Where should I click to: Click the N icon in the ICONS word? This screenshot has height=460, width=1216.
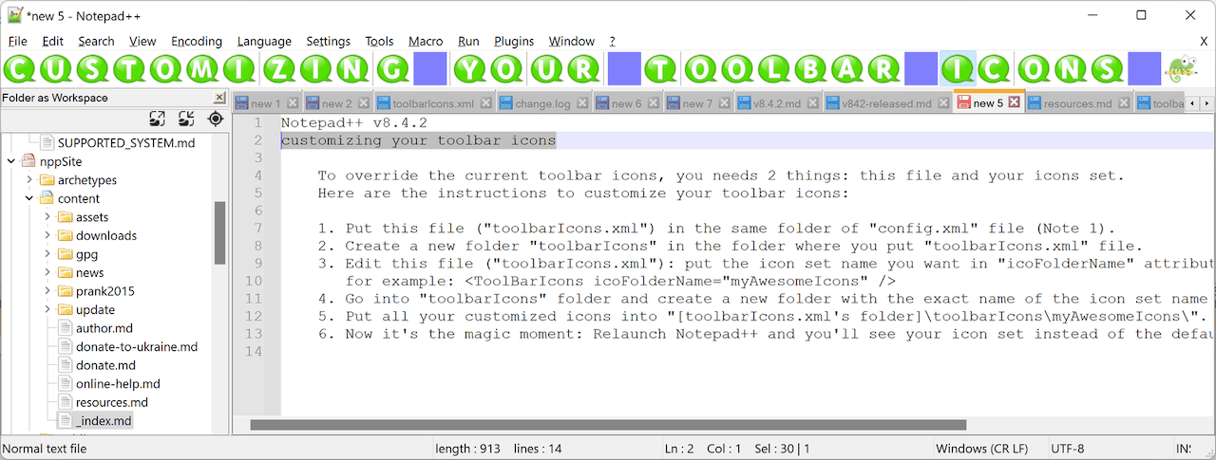[x=1070, y=69]
